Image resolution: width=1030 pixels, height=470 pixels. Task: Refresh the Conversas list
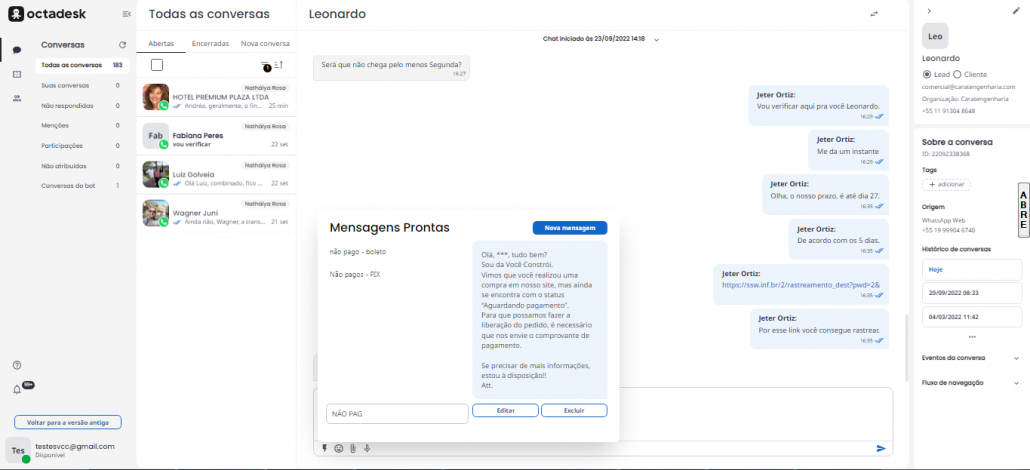(x=123, y=45)
